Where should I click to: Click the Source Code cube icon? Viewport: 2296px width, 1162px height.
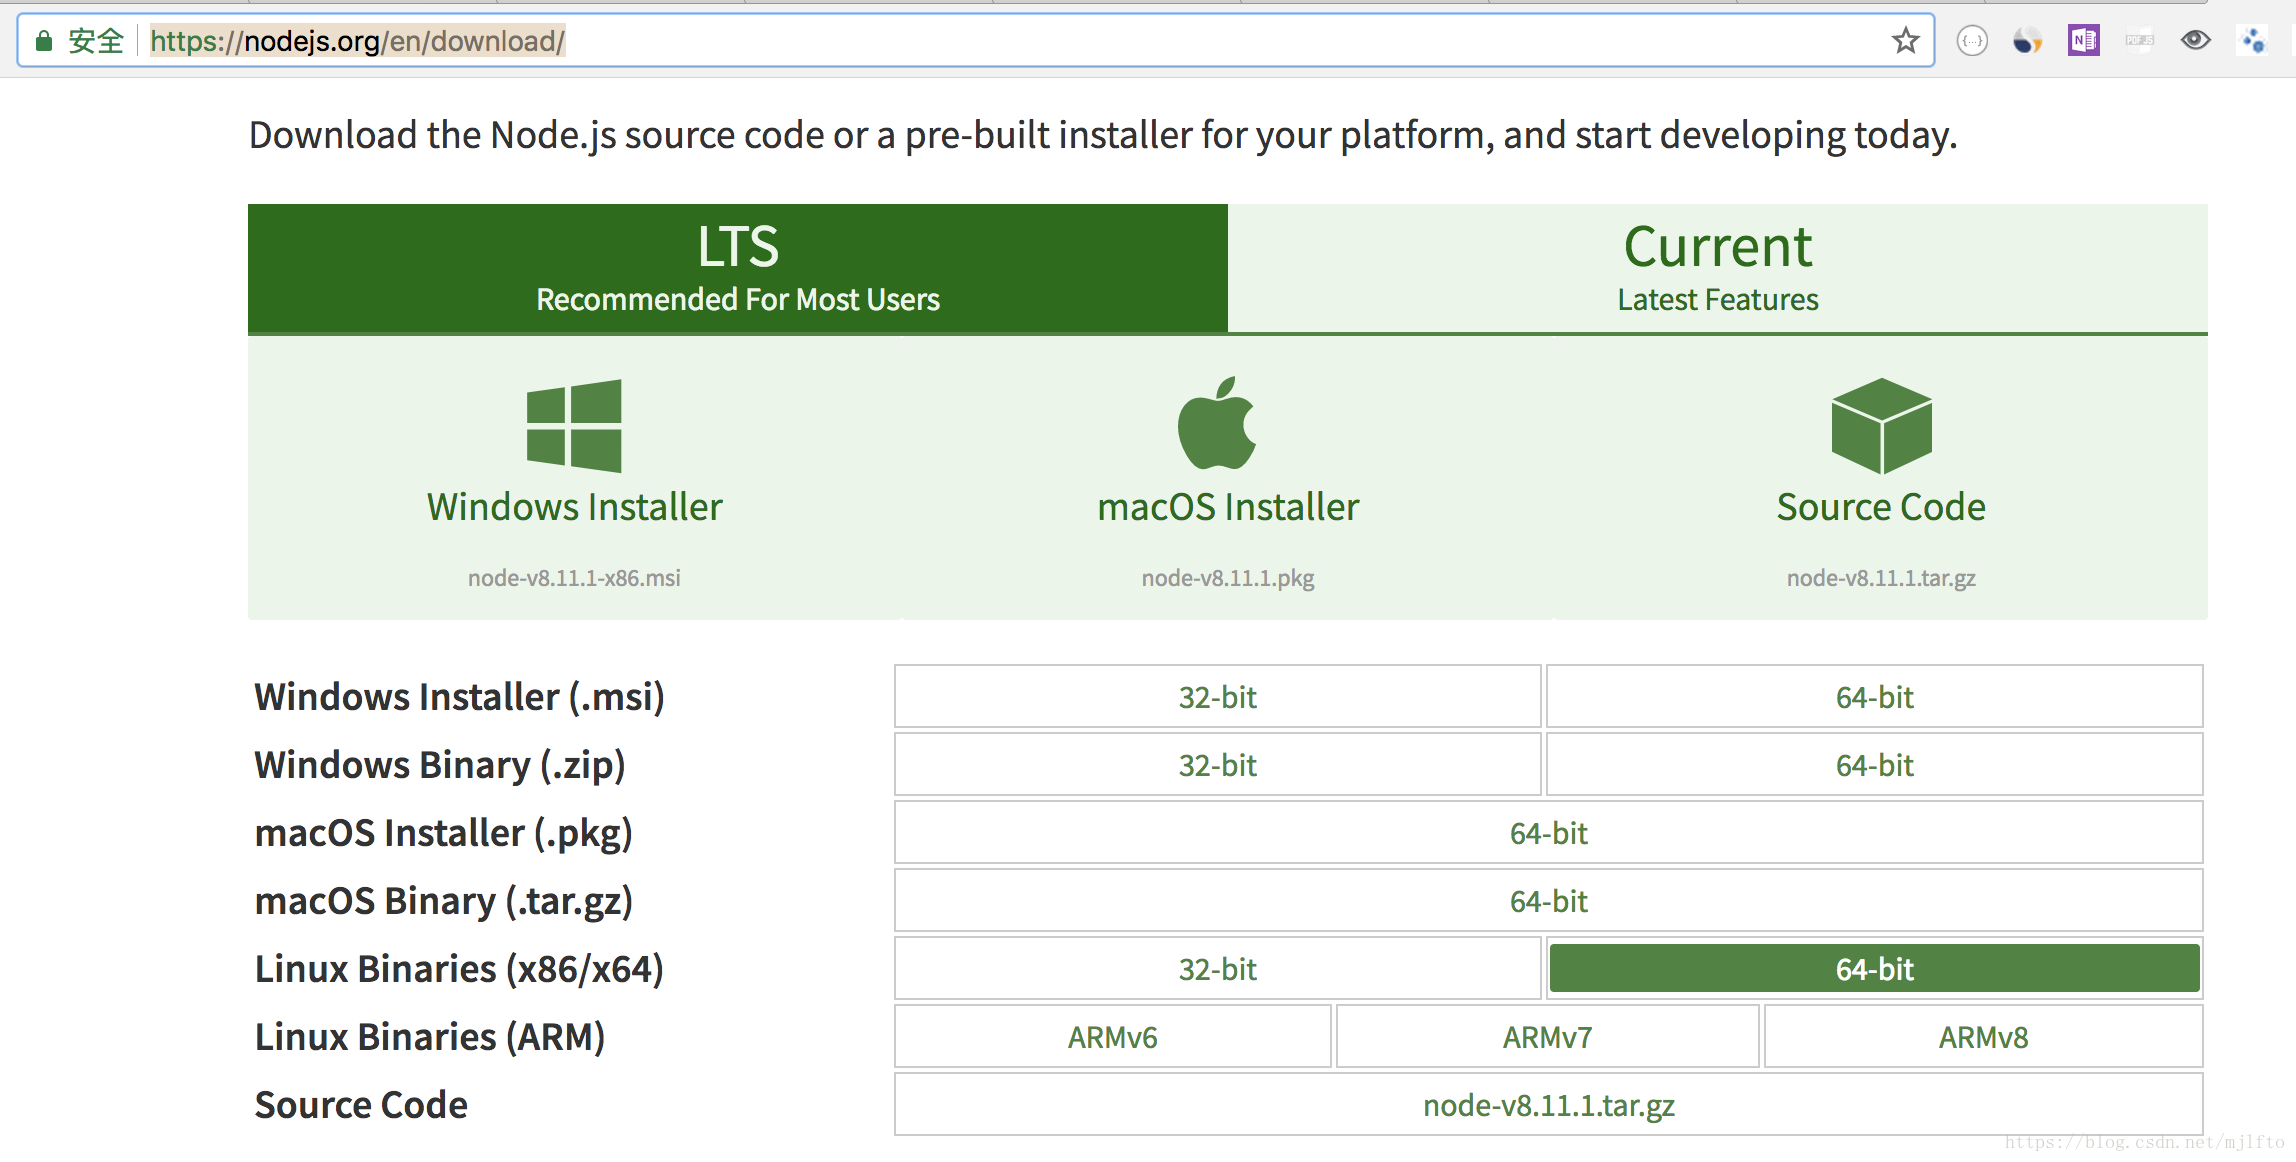(x=1881, y=426)
